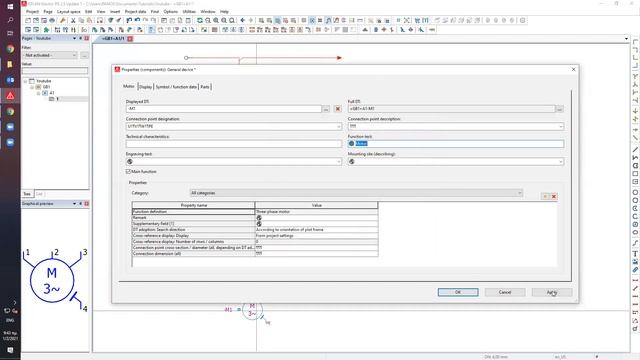Toggle the Main function checkbox
Viewport: 640px width, 360px height.
coord(128,172)
